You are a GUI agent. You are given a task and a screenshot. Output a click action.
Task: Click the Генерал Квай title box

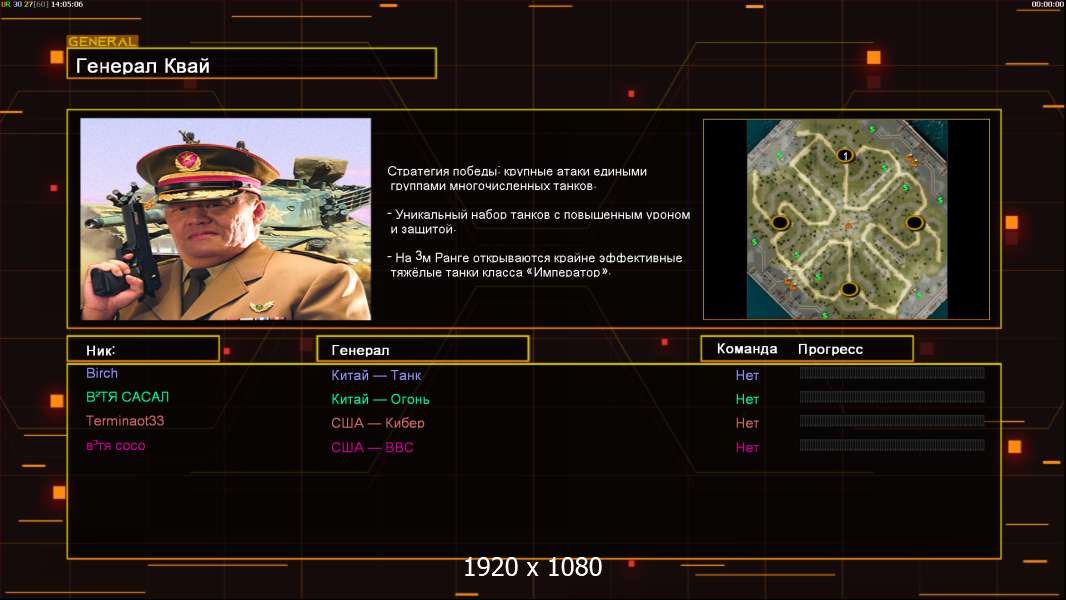click(251, 65)
